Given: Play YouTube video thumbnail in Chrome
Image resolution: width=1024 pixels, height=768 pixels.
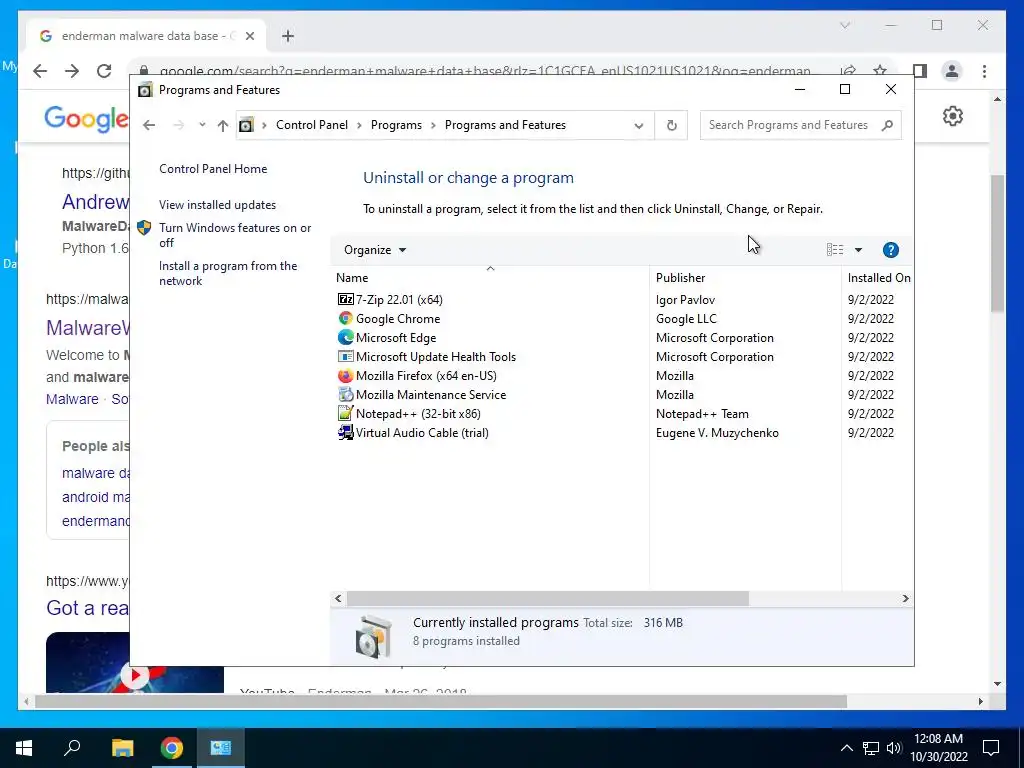Looking at the screenshot, I should point(135,675).
